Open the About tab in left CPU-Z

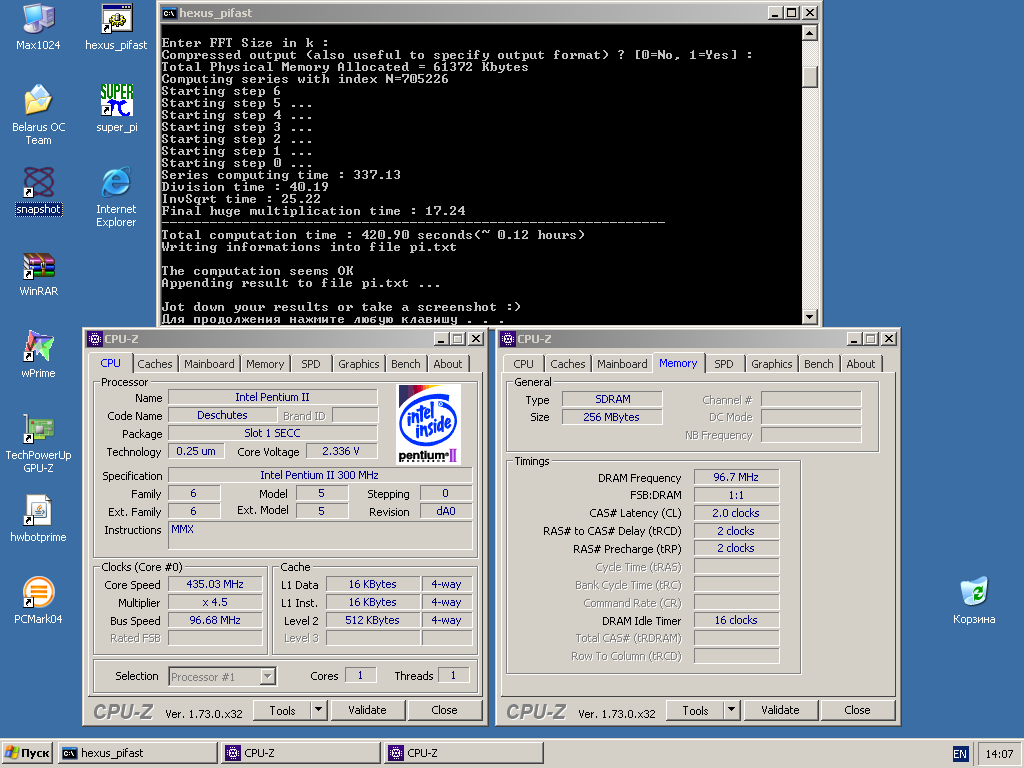click(x=447, y=364)
